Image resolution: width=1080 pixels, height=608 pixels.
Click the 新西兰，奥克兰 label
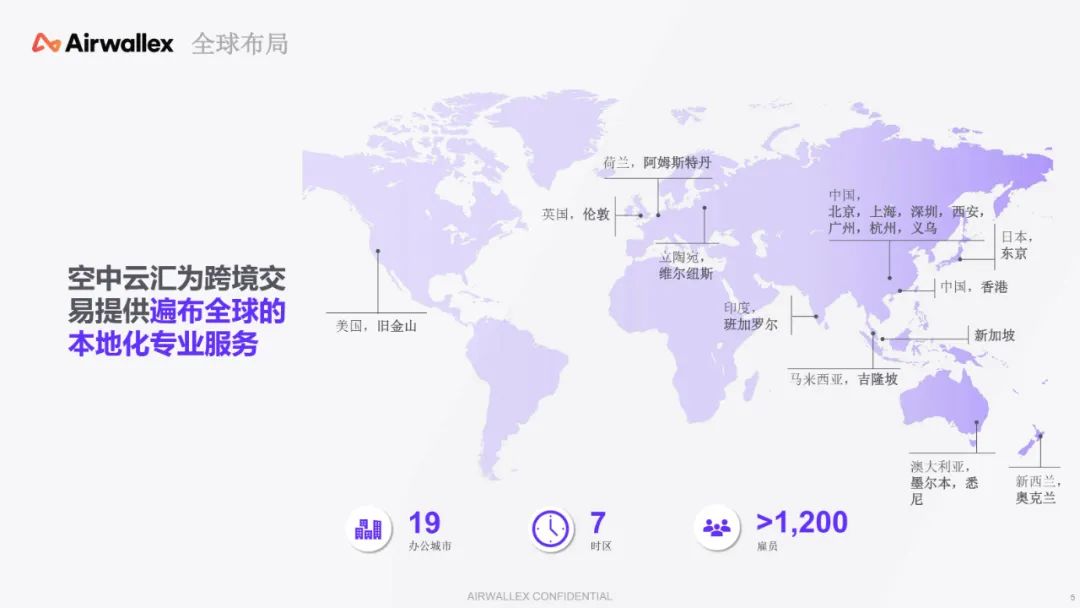(1036, 489)
